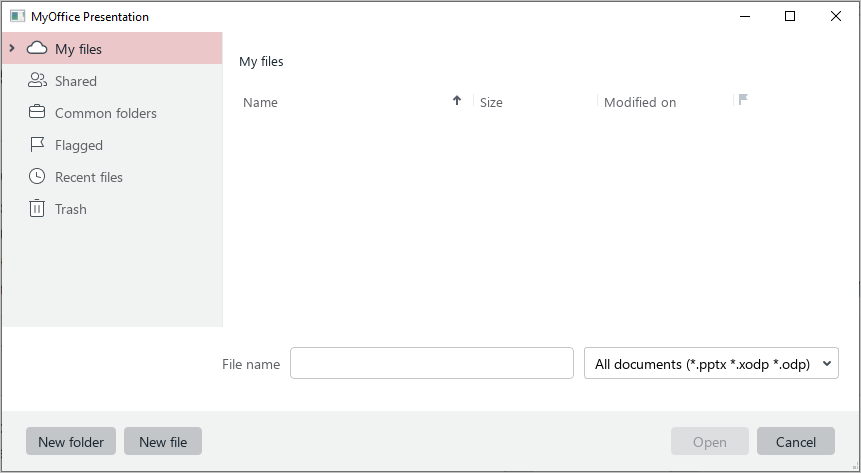
Task: Click the Shared people icon
Action: coord(37,80)
